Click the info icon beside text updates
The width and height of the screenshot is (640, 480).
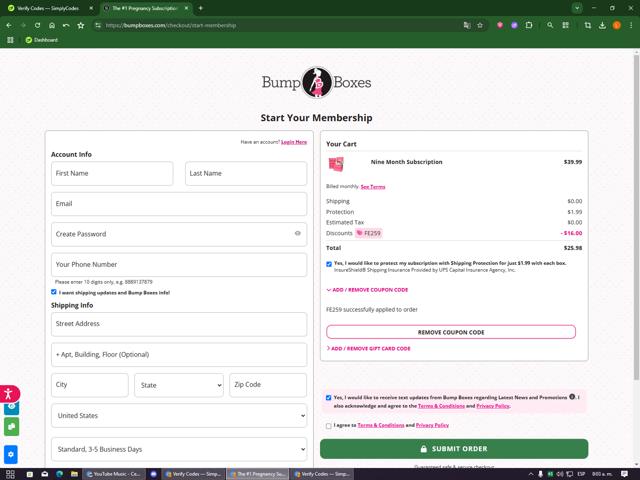(x=572, y=397)
